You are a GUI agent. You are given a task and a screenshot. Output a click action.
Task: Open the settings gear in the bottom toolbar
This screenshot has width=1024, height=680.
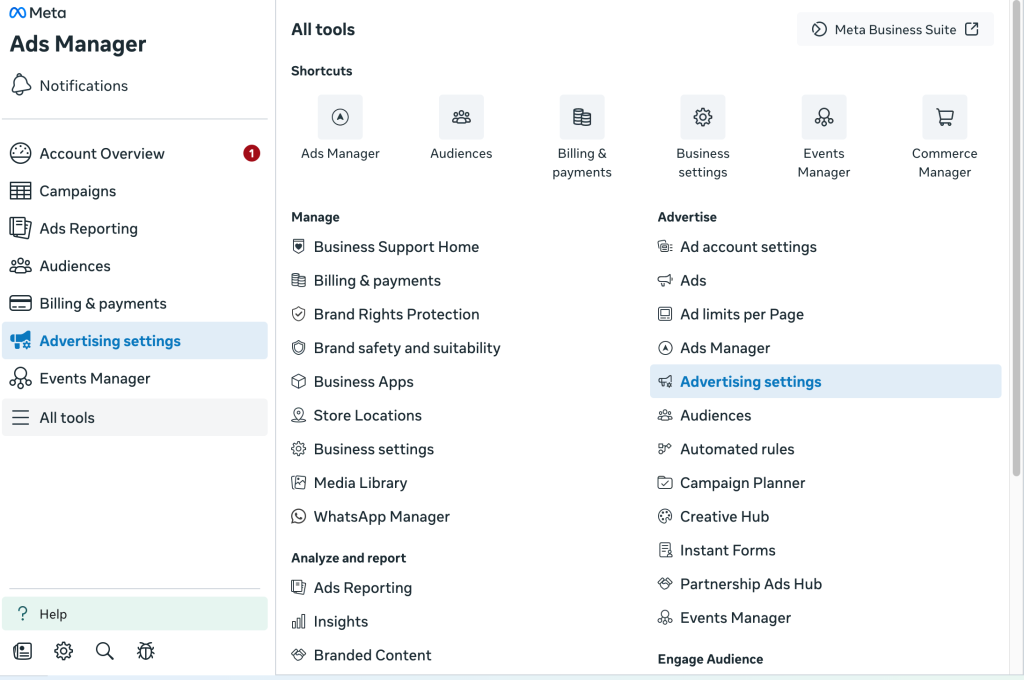pos(63,650)
